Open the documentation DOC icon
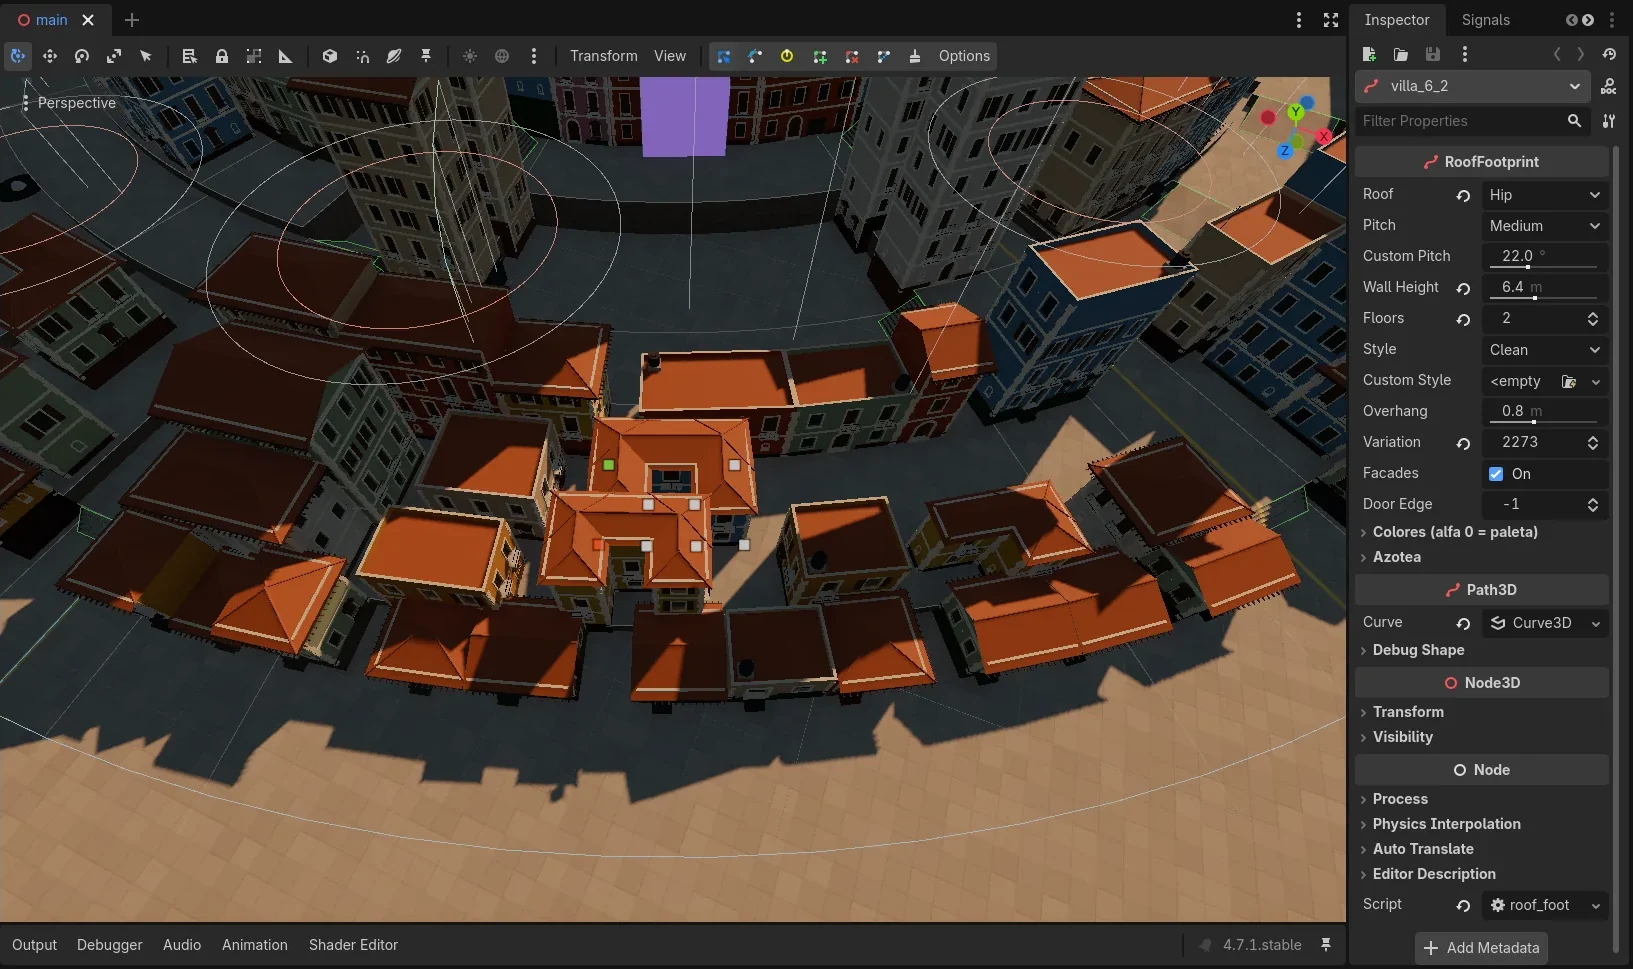The height and width of the screenshot is (969, 1633). 1608,86
